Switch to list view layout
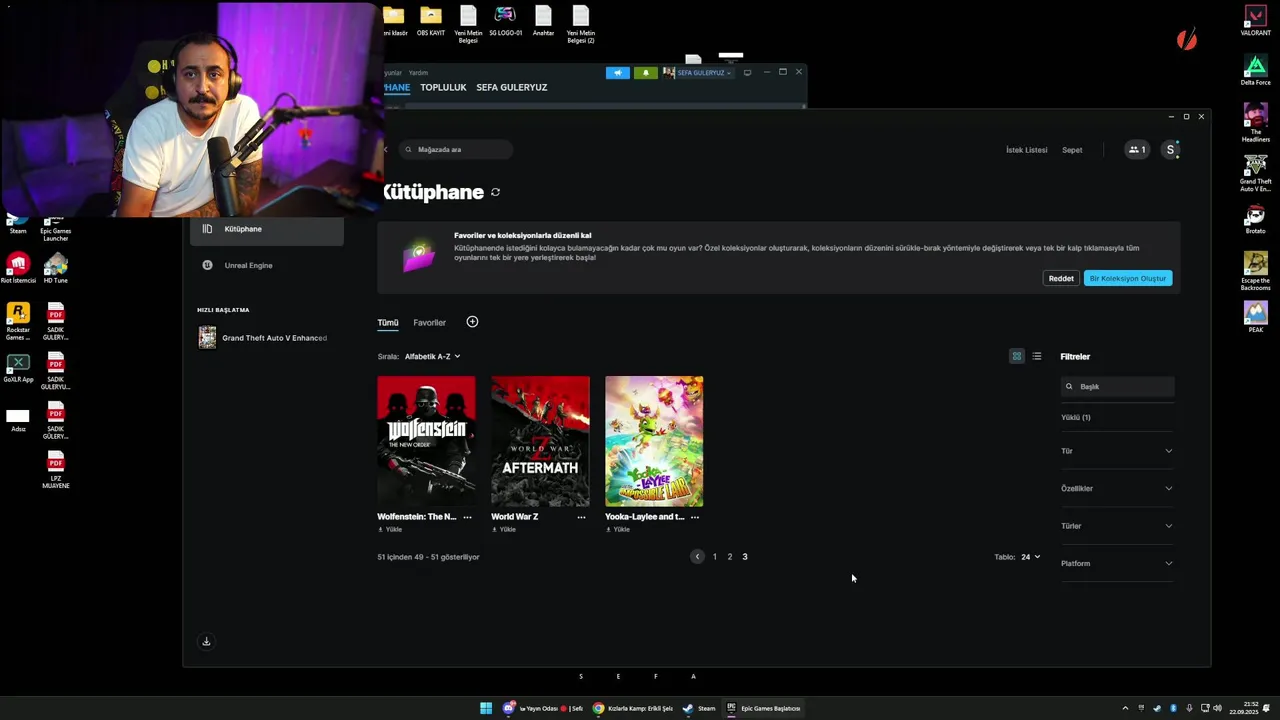This screenshot has width=1280, height=720. tap(1037, 356)
